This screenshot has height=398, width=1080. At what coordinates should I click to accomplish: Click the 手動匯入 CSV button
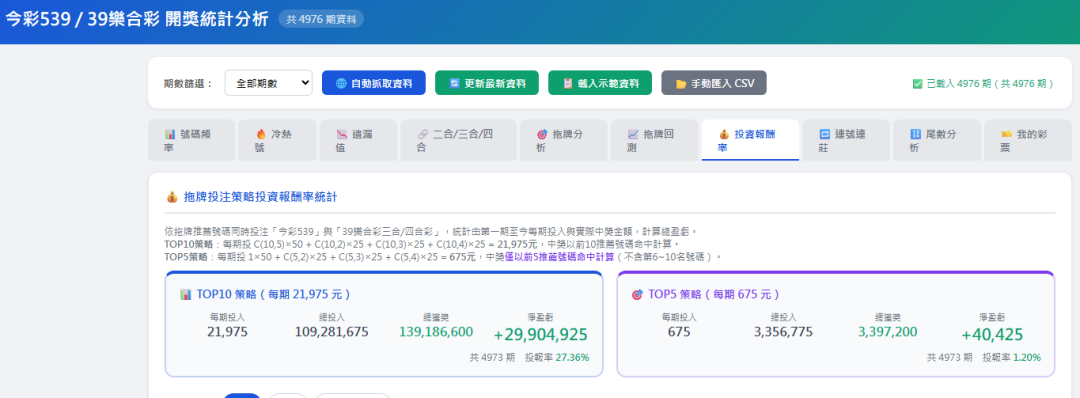pyautogui.click(x=714, y=83)
